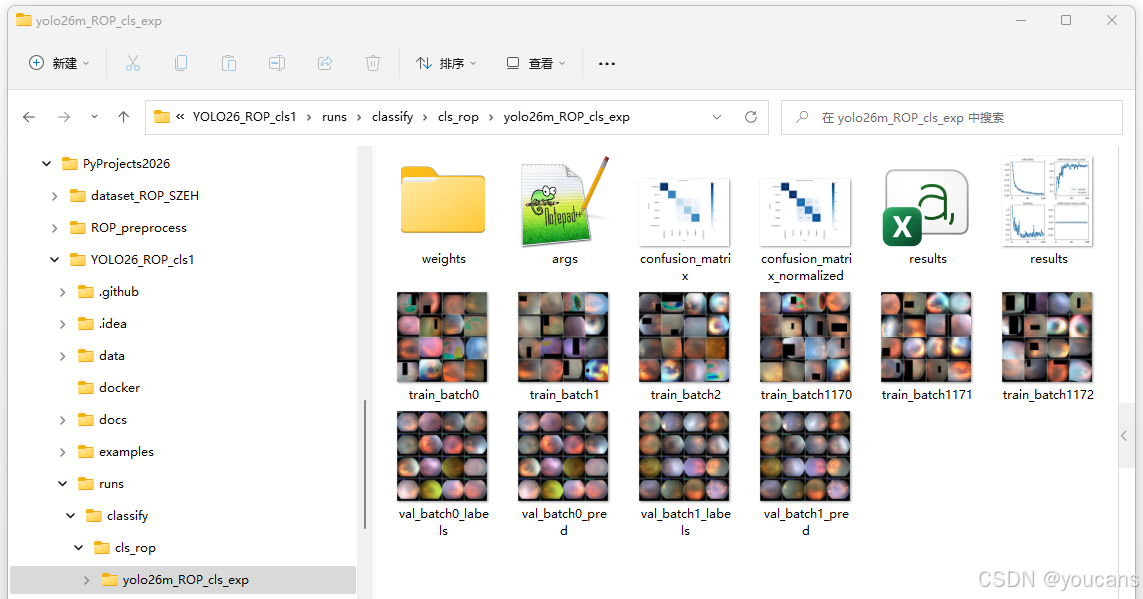Expand the examples tree node

pos(63,453)
